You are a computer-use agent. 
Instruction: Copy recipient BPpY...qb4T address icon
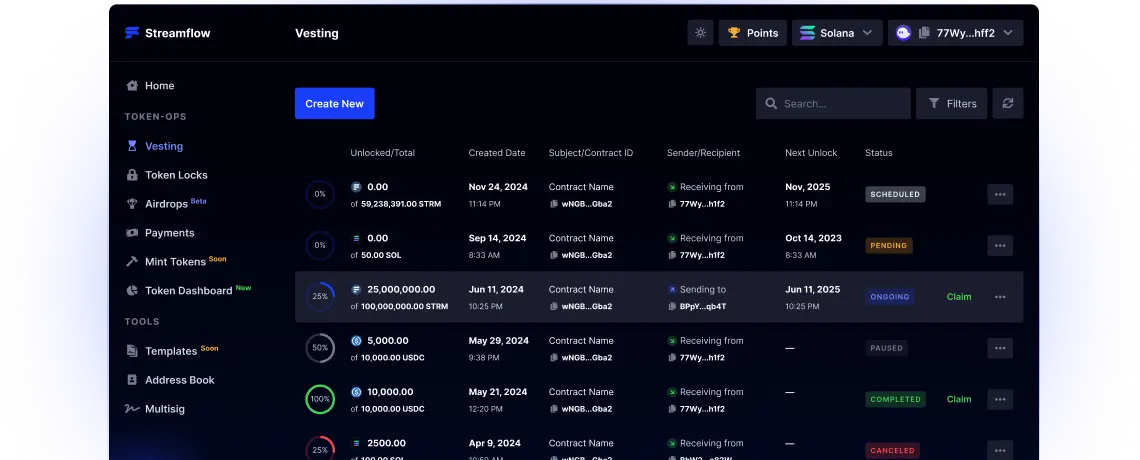(673, 307)
